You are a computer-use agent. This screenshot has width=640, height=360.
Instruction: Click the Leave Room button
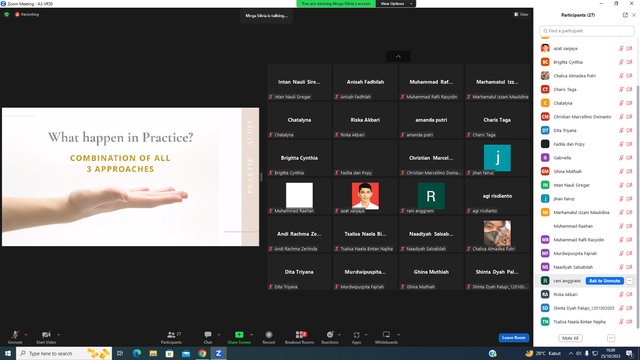tap(513, 338)
